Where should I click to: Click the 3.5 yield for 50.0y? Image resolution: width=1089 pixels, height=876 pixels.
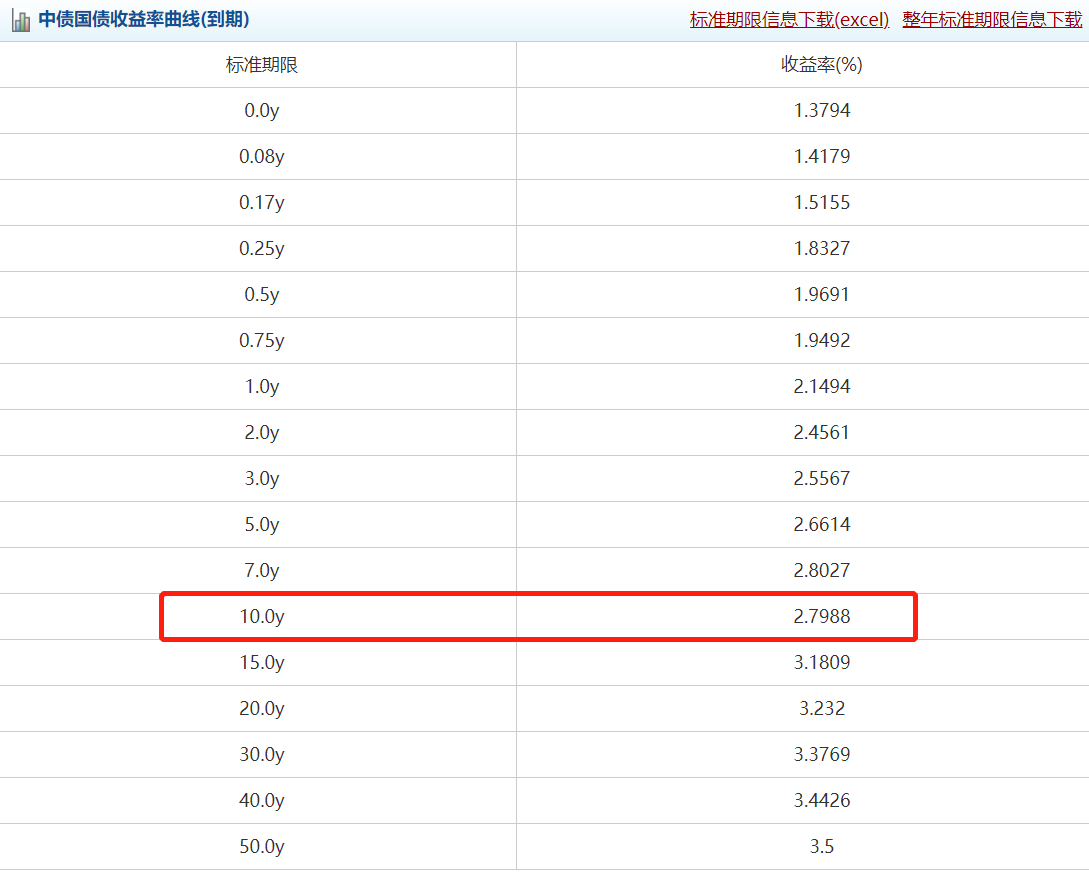[821, 847]
